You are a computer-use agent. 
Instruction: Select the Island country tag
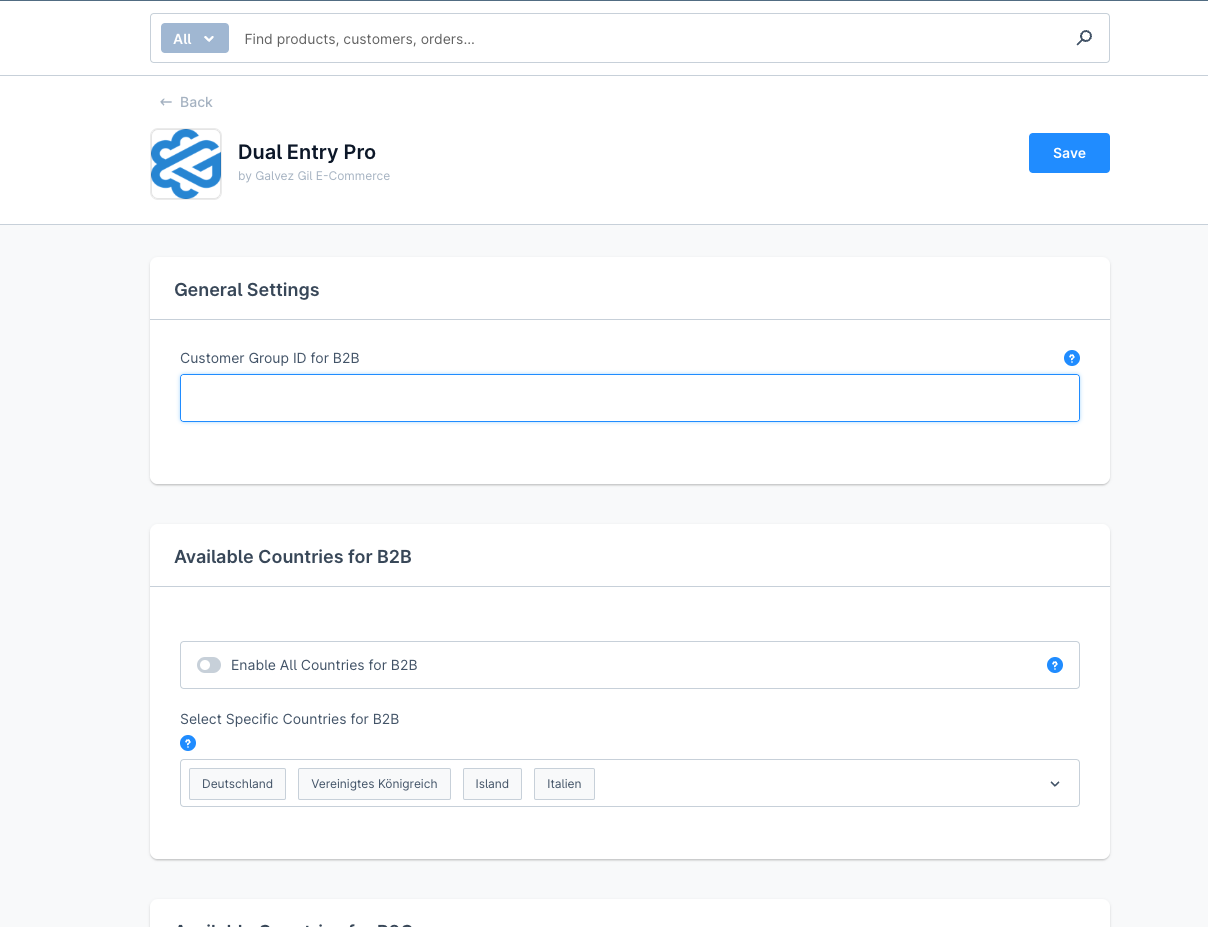(492, 784)
